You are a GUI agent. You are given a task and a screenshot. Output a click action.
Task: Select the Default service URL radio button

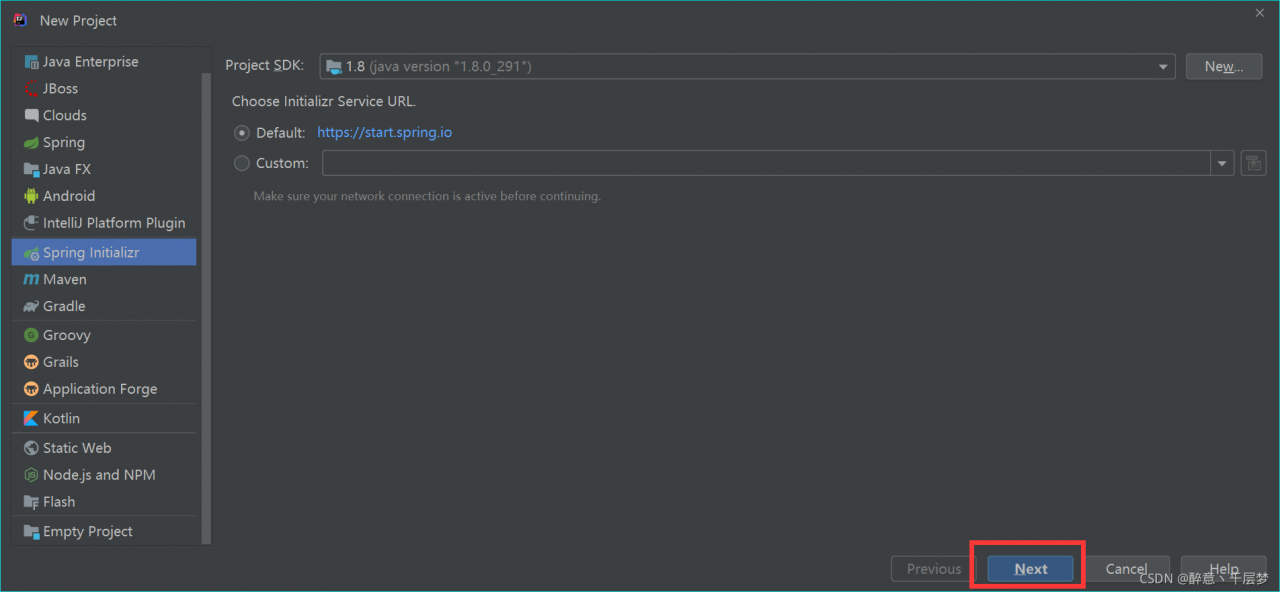[x=242, y=133]
